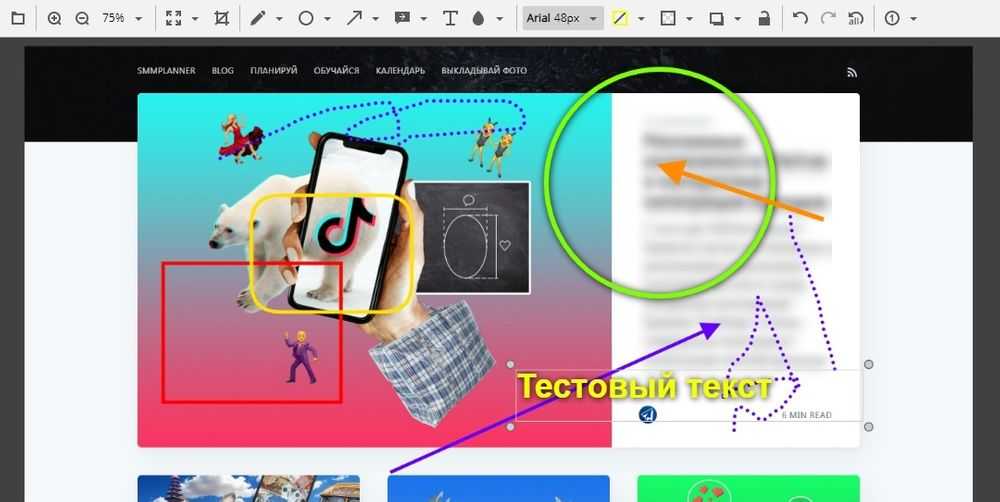Image resolution: width=1000 pixels, height=502 pixels.
Task: Click the zoom in magnifier icon
Action: [x=54, y=18]
